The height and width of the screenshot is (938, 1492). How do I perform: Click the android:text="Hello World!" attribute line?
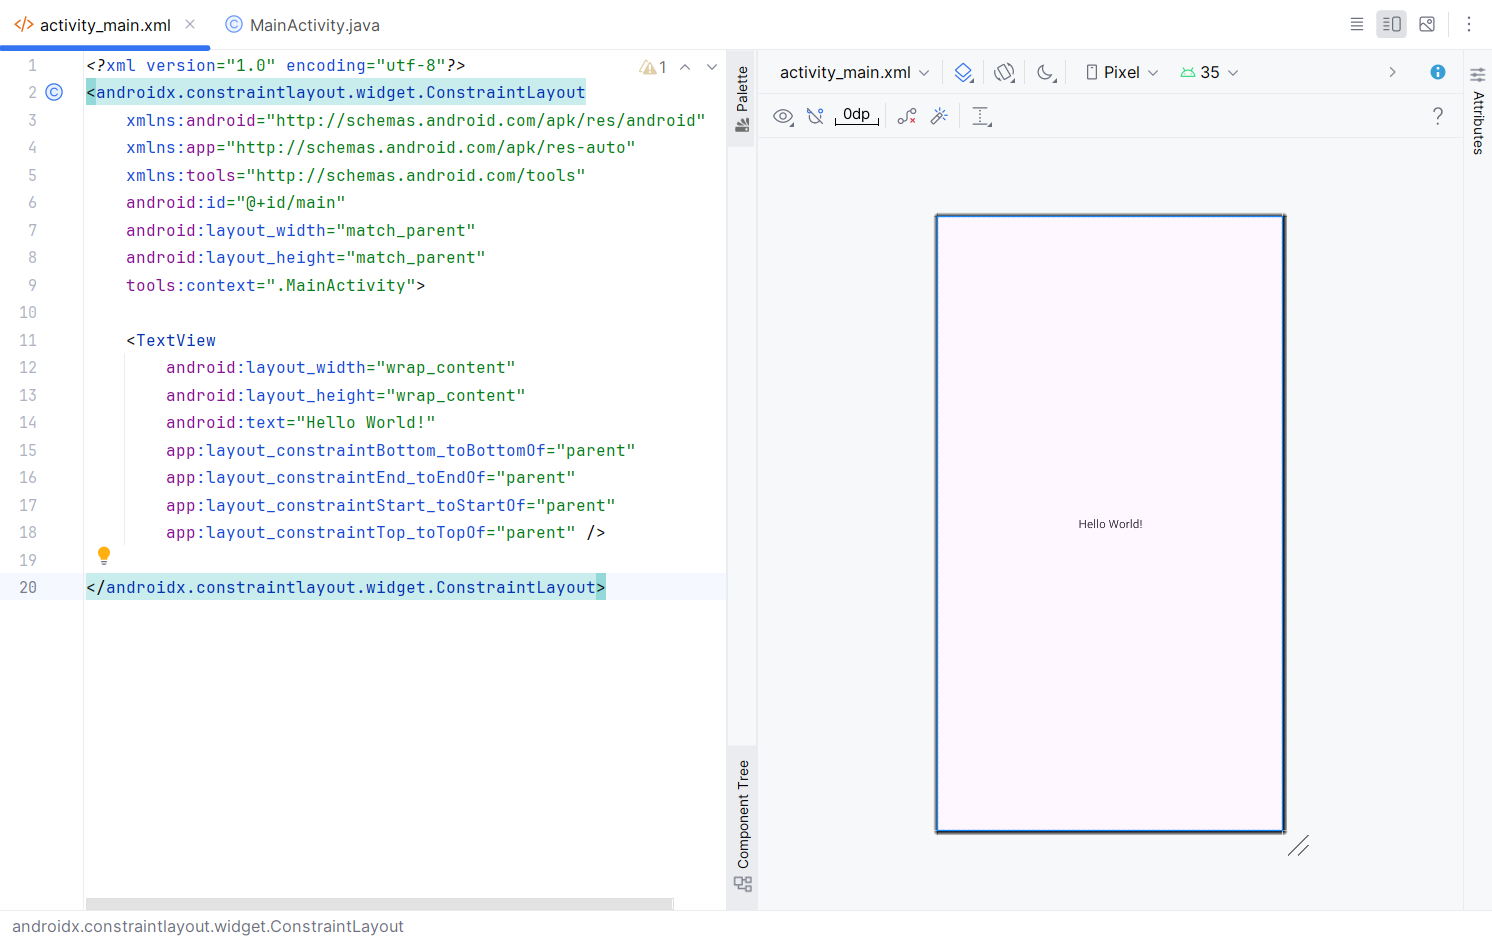point(301,422)
